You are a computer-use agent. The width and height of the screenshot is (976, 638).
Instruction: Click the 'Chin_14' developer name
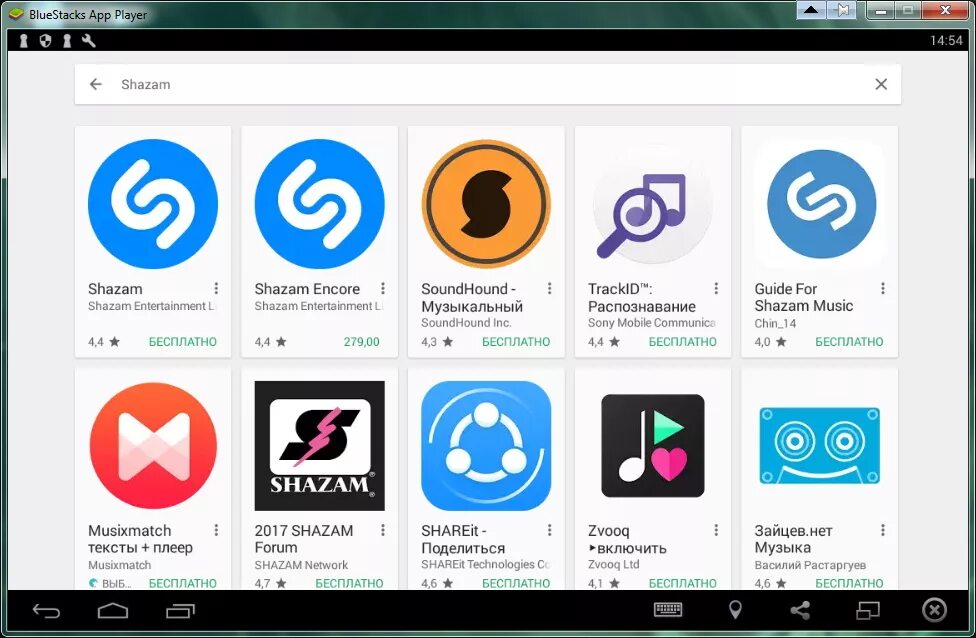click(x=775, y=323)
